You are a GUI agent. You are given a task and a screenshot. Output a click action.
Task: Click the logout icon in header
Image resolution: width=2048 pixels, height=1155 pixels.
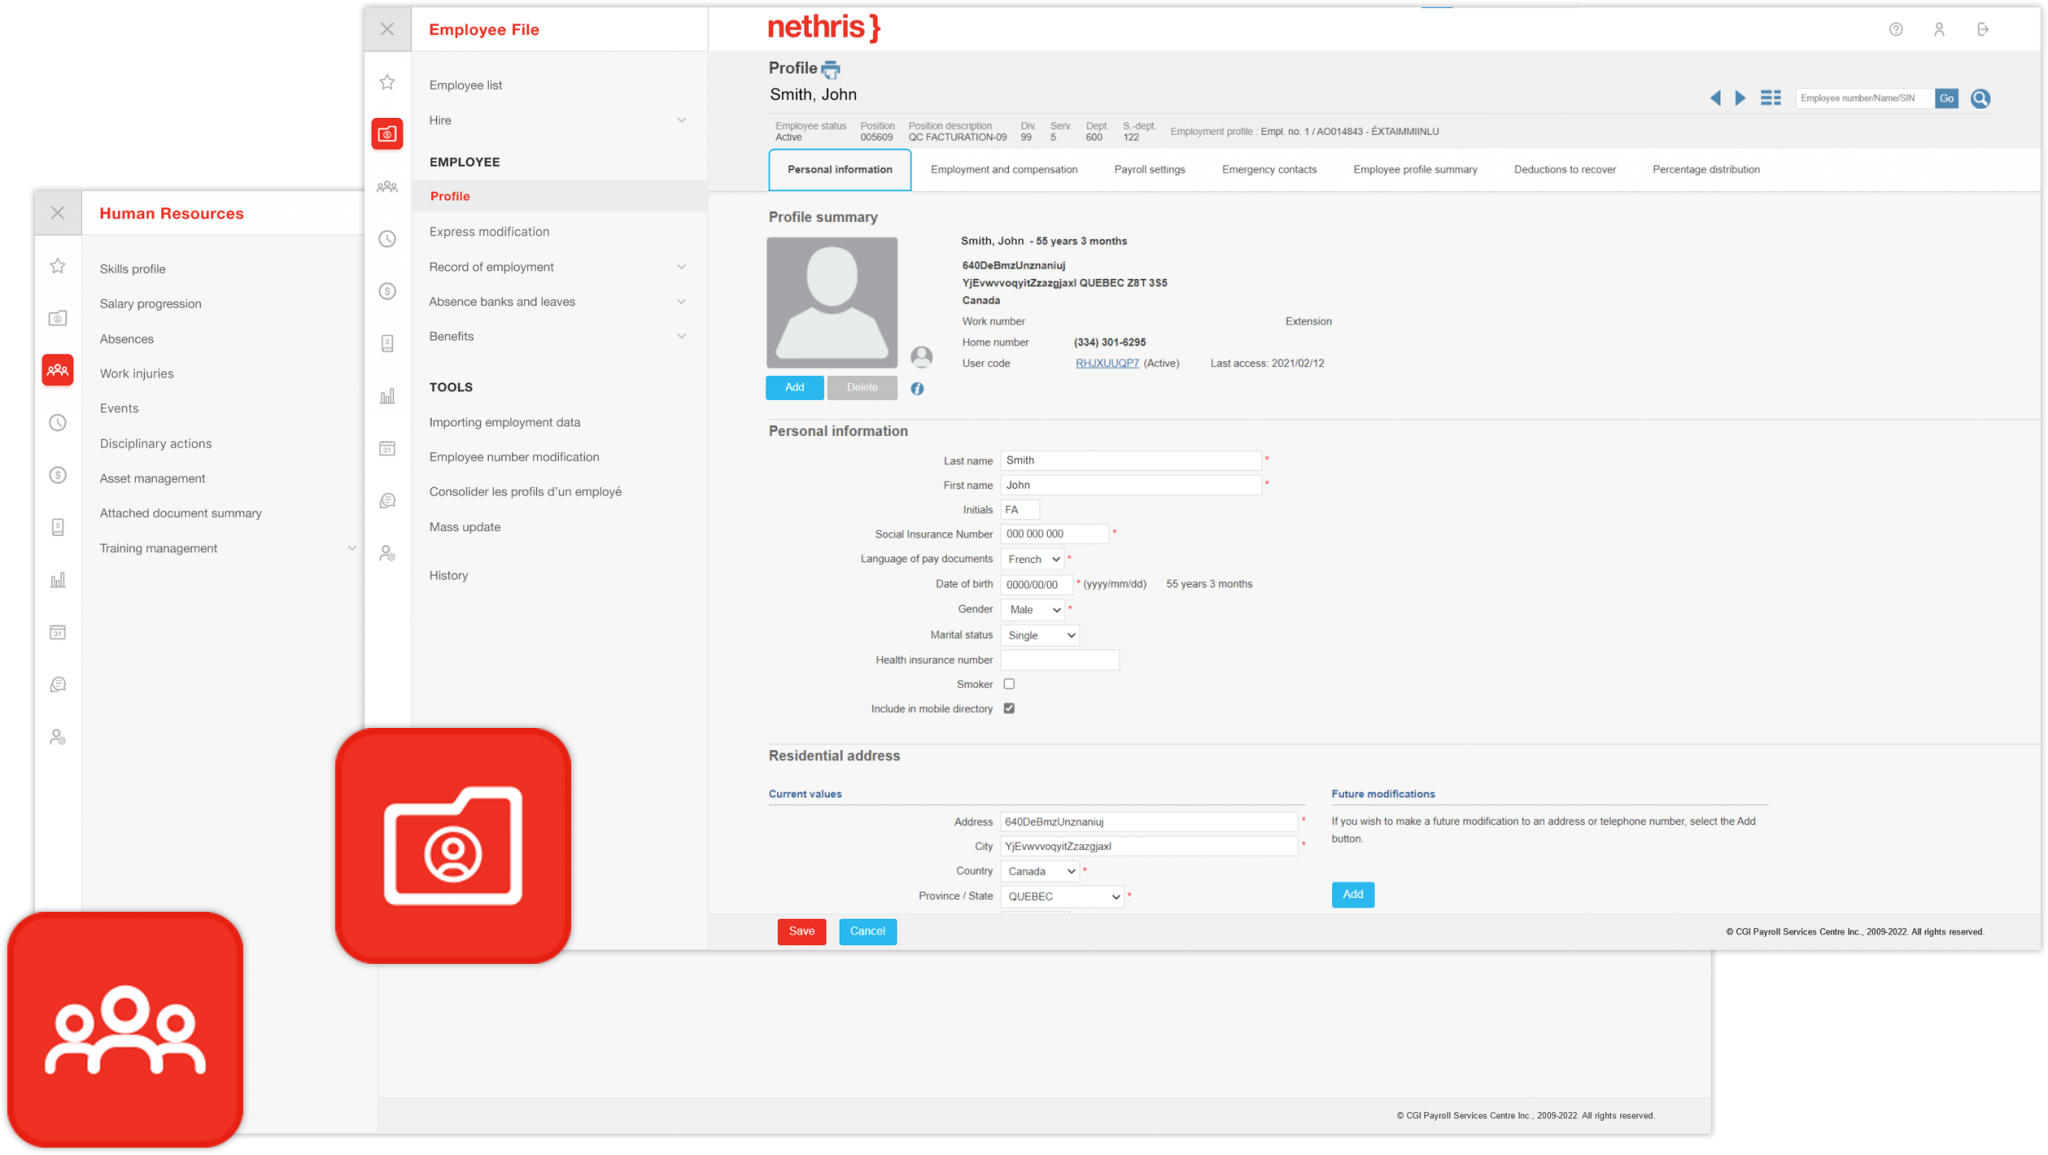tap(1983, 30)
